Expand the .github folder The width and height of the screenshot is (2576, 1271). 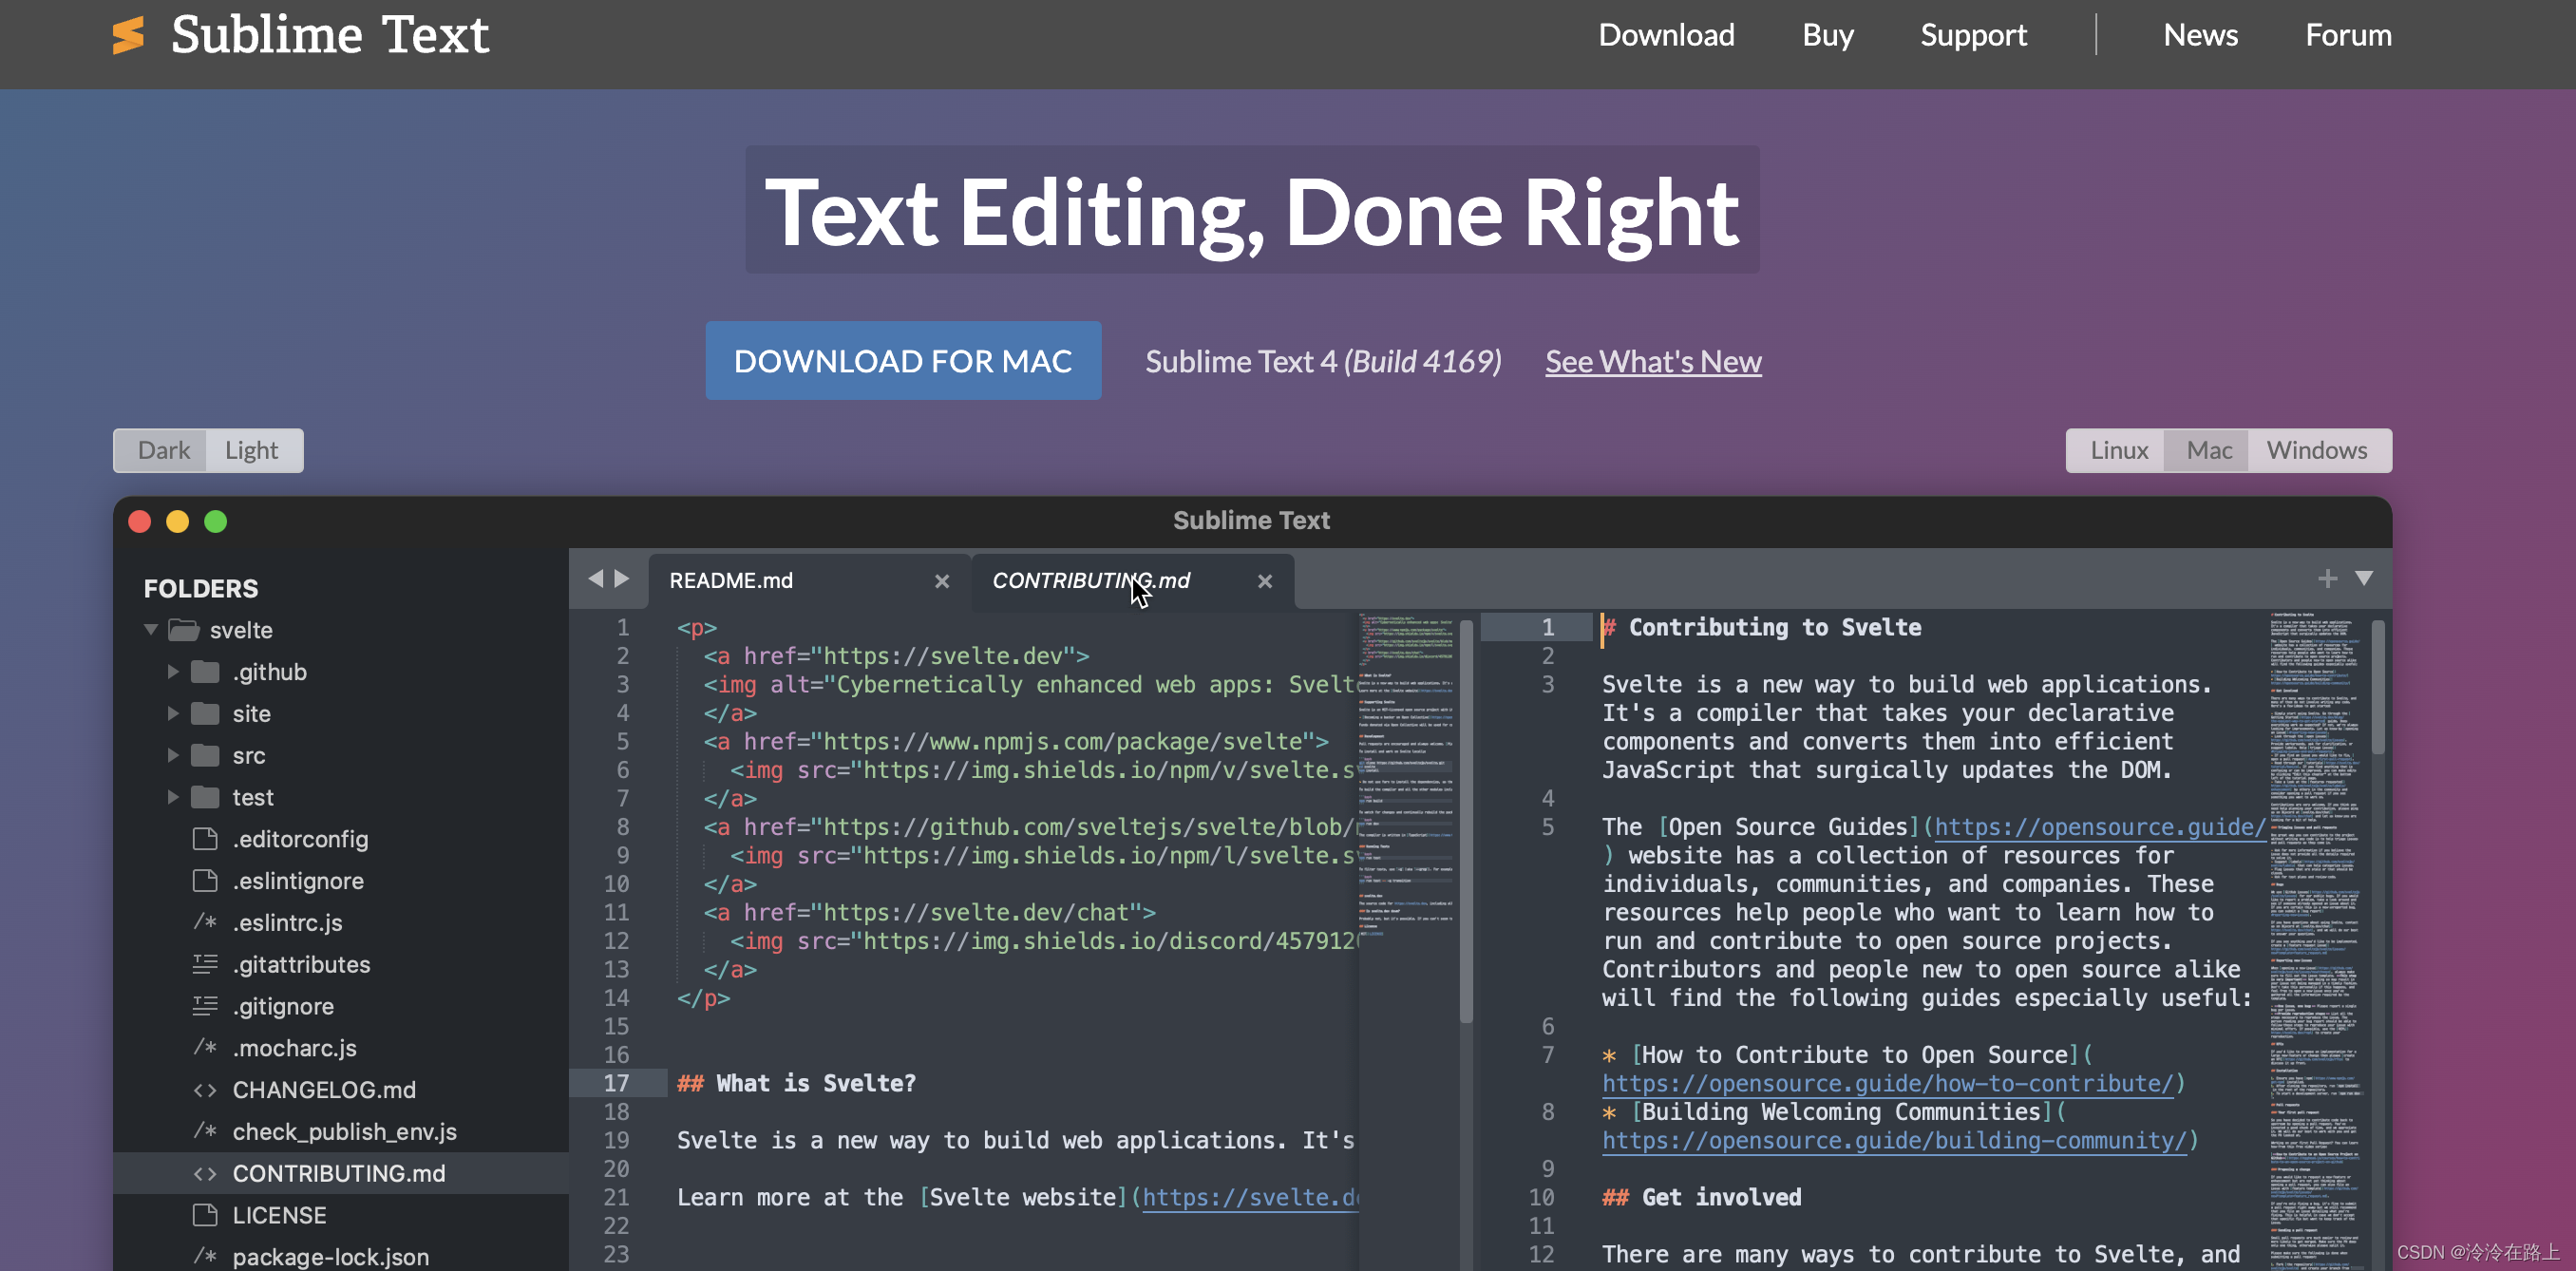(x=173, y=672)
